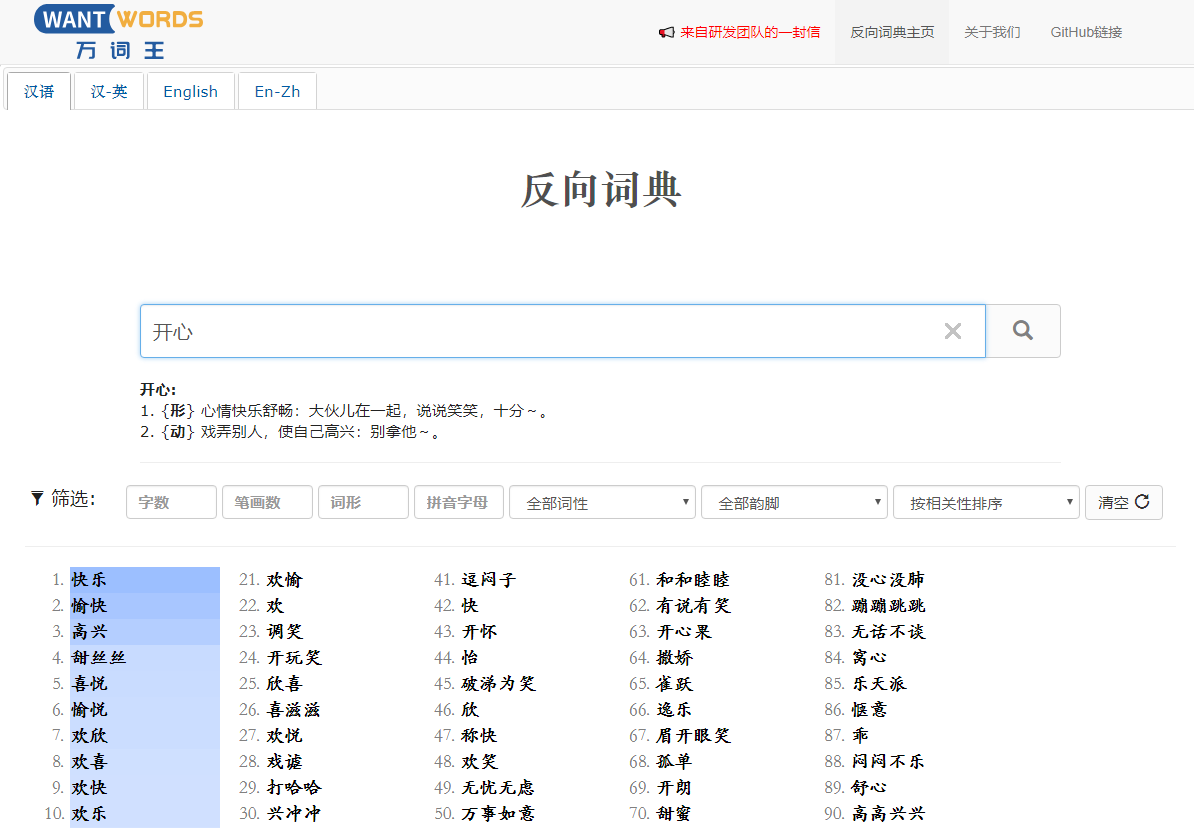Viewport: 1194px width, 828px height.
Task: Select result word 喜滋滋
Action: [x=294, y=709]
